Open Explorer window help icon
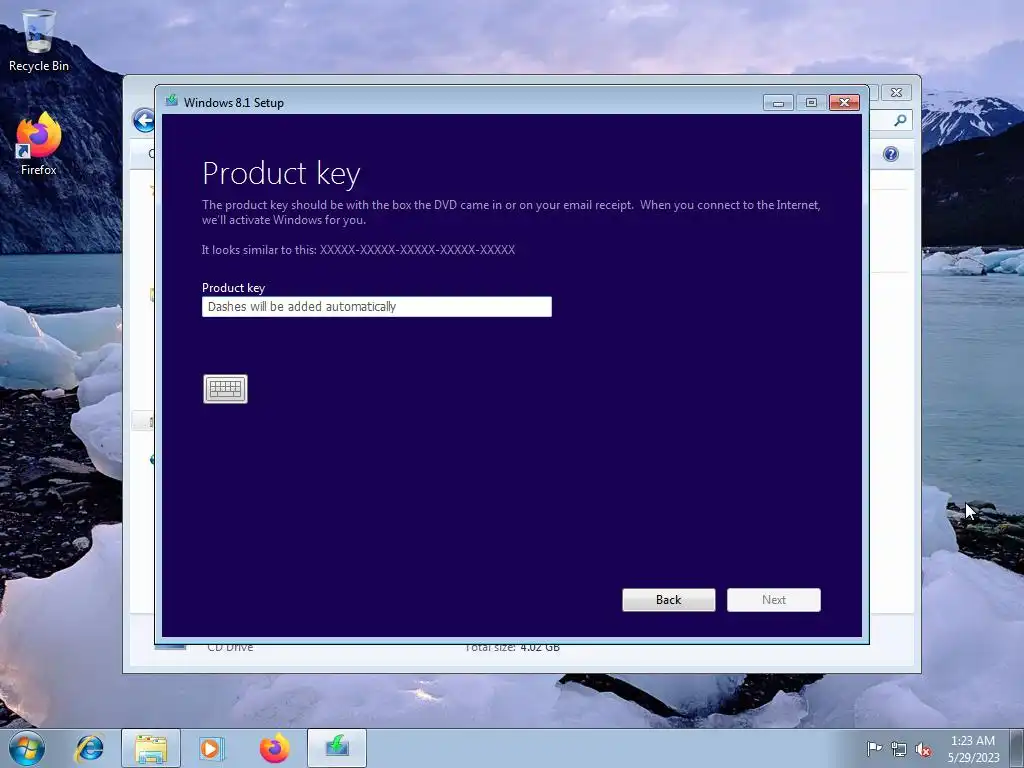Image resolution: width=1024 pixels, height=768 pixels. click(891, 154)
